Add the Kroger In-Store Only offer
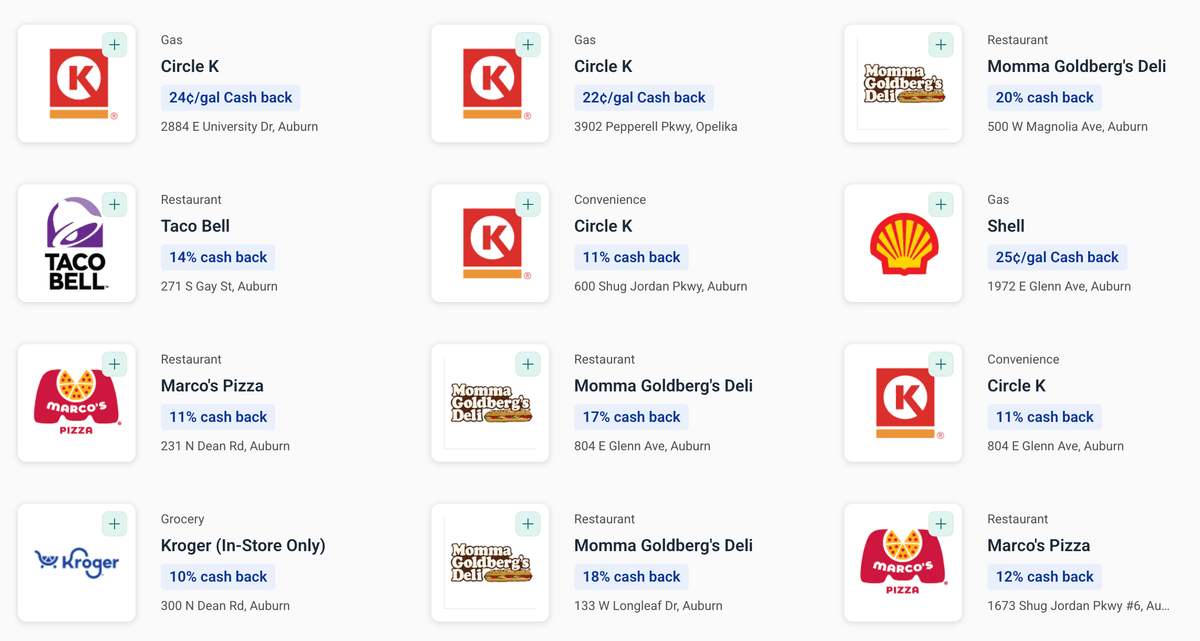Screen dimensions: 1200x641 coord(115,524)
